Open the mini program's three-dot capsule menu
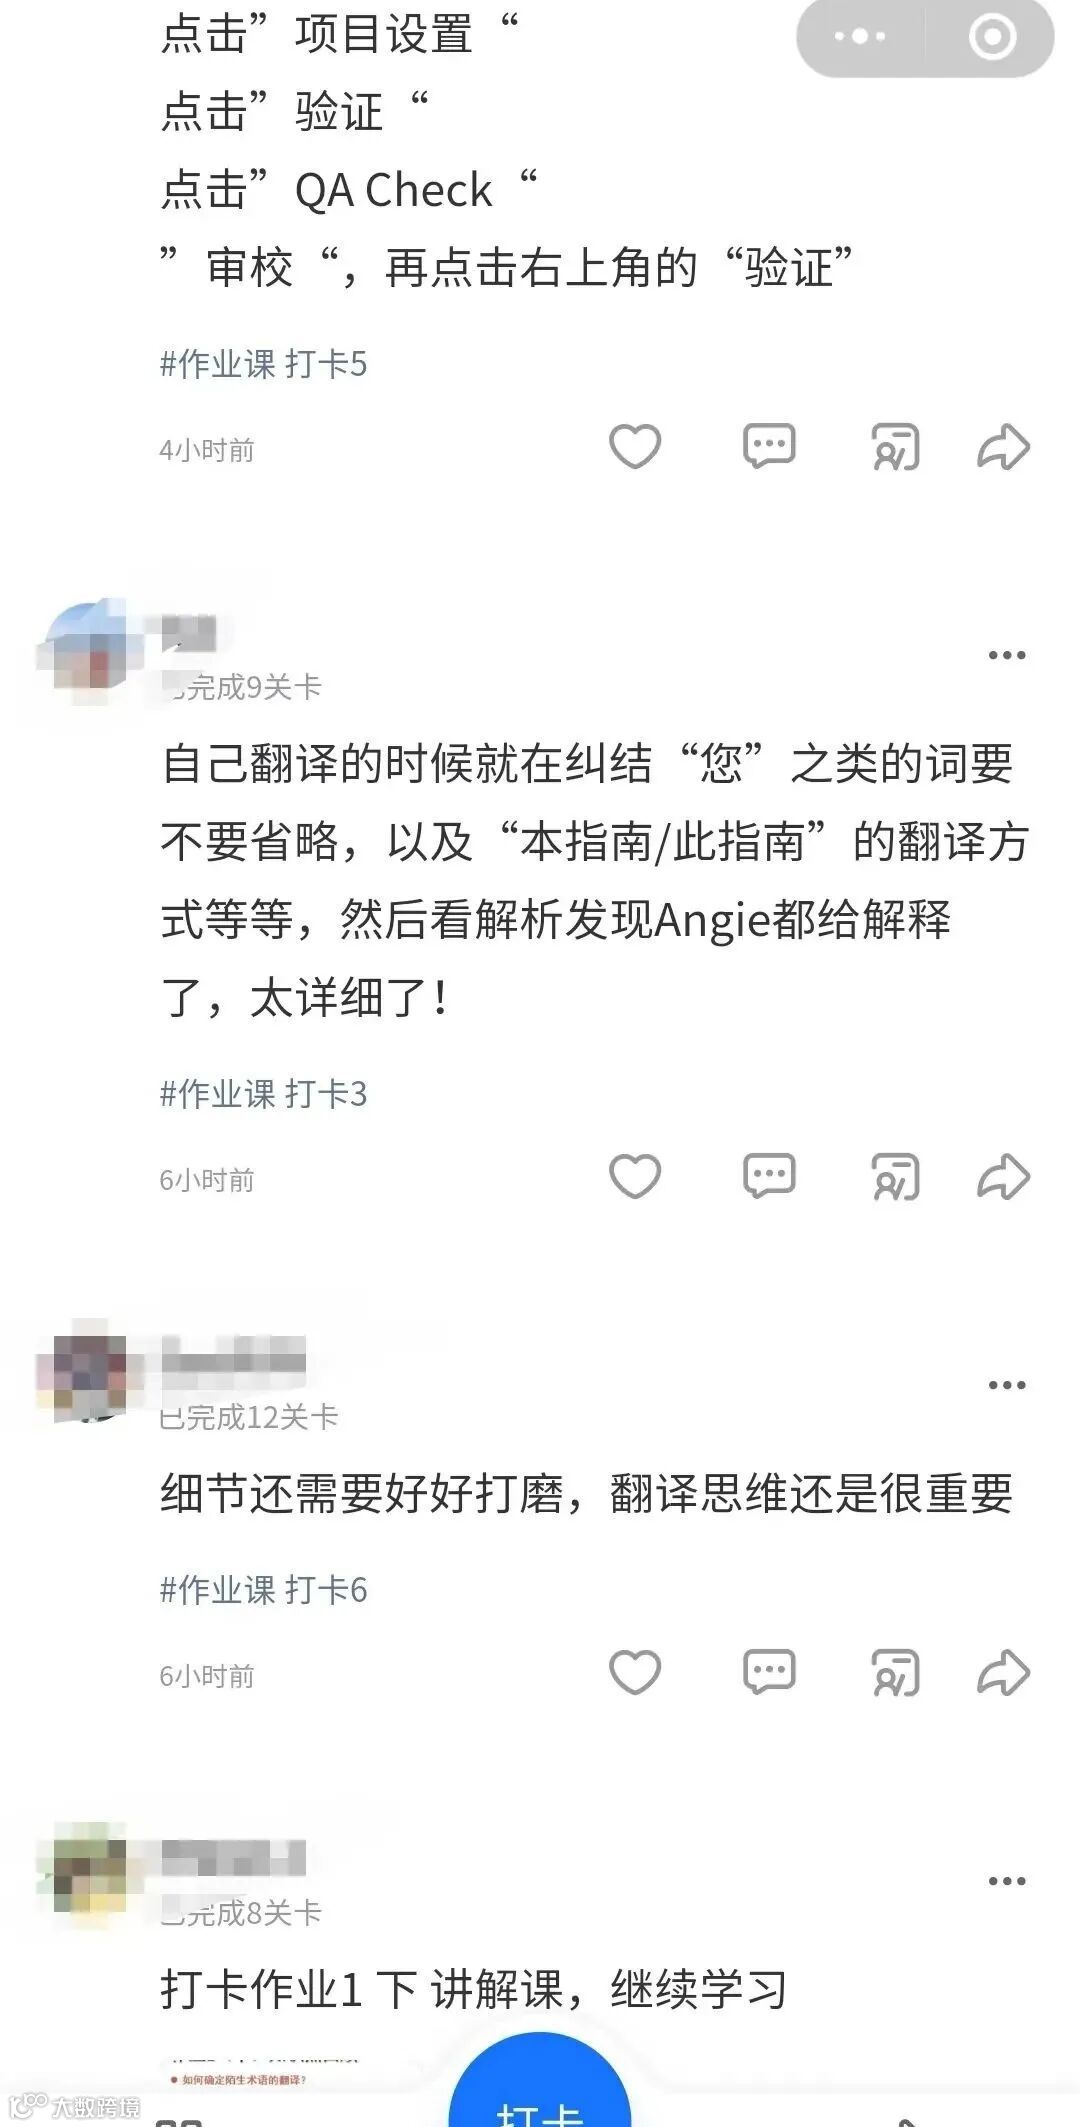This screenshot has width=1080, height=2127. (860, 37)
